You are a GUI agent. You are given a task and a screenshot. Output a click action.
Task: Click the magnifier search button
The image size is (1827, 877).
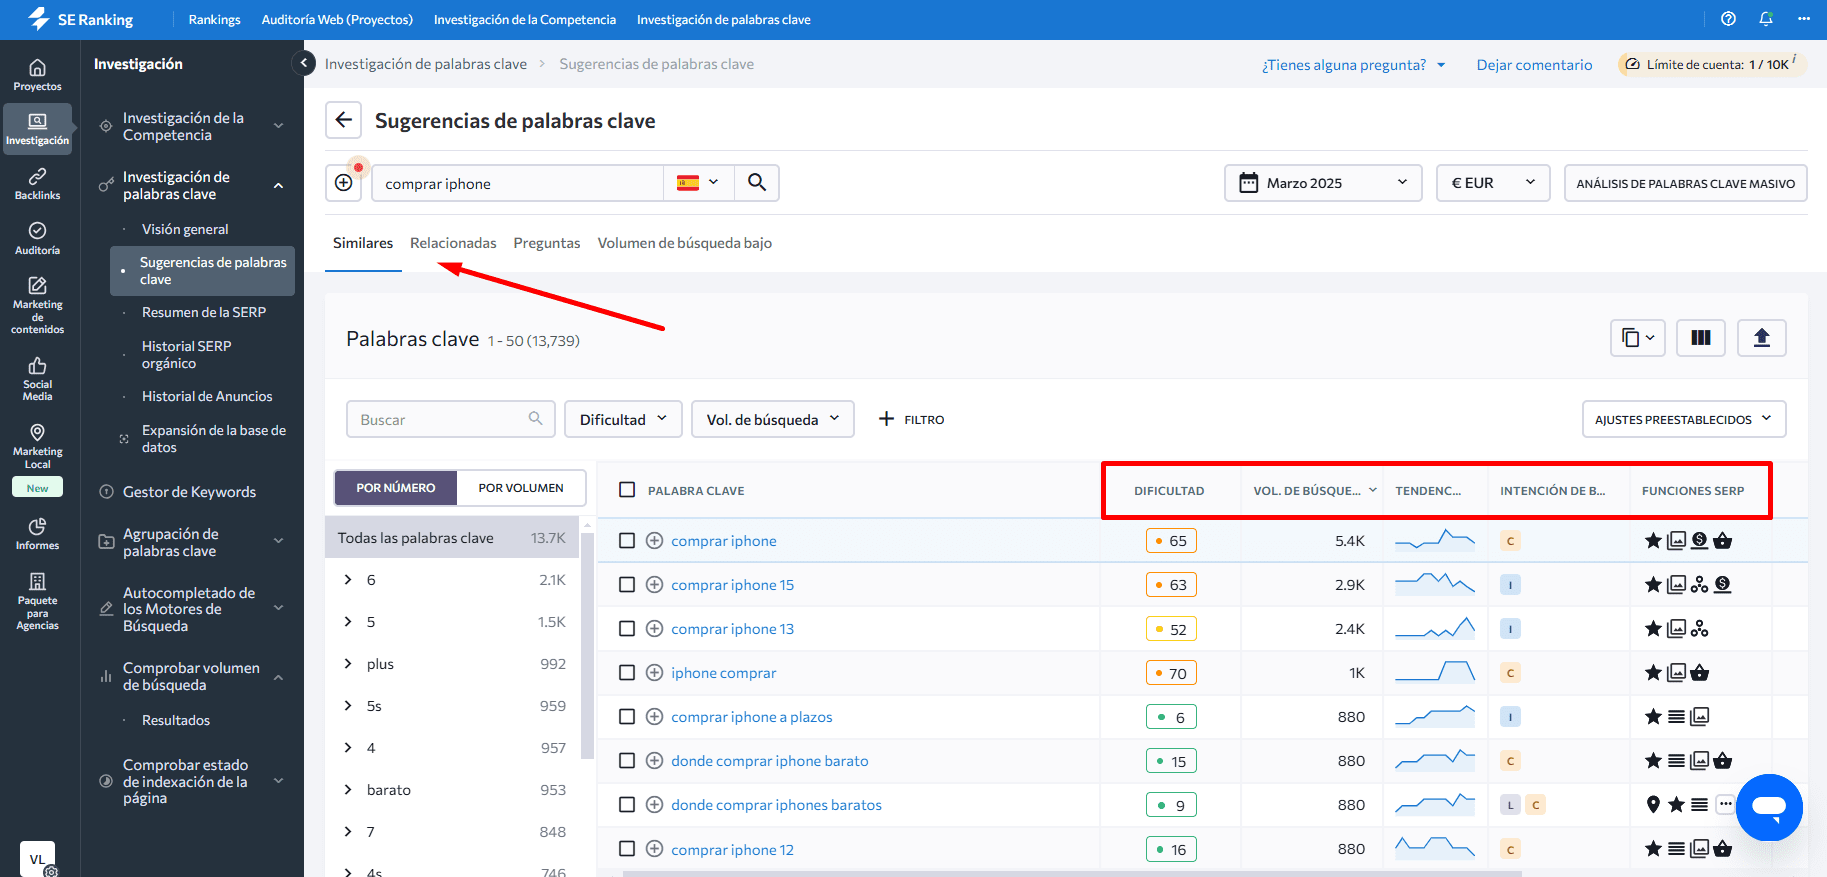pos(757,183)
